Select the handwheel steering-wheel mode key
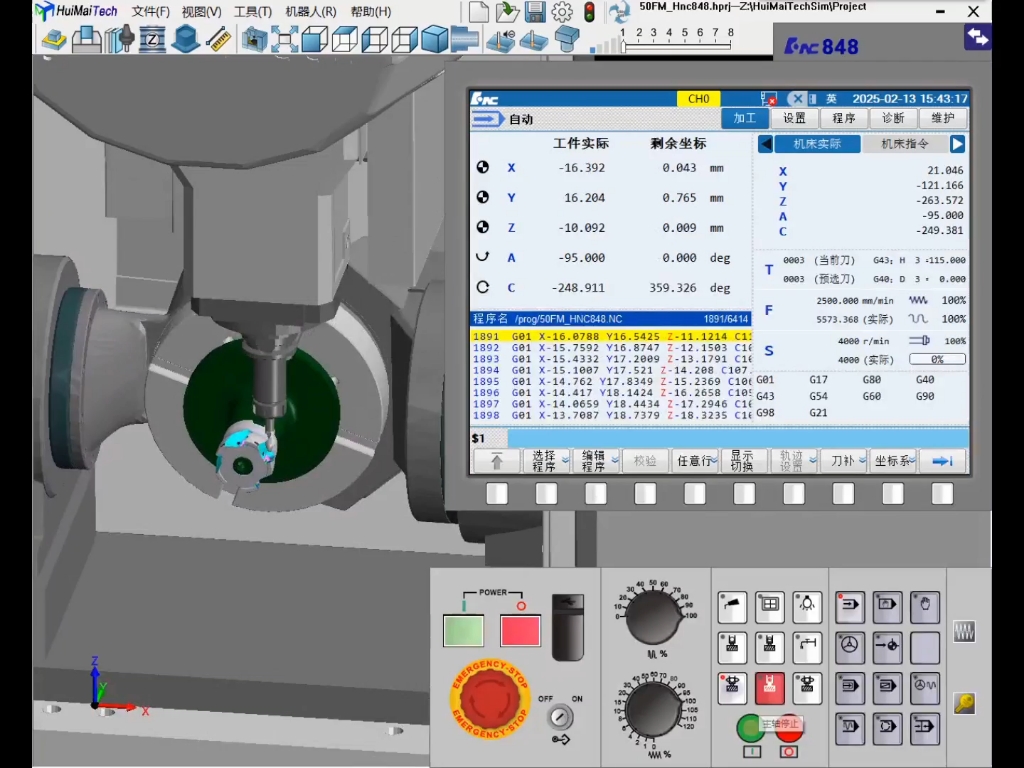Image resolution: width=1024 pixels, height=768 pixels. tap(849, 646)
